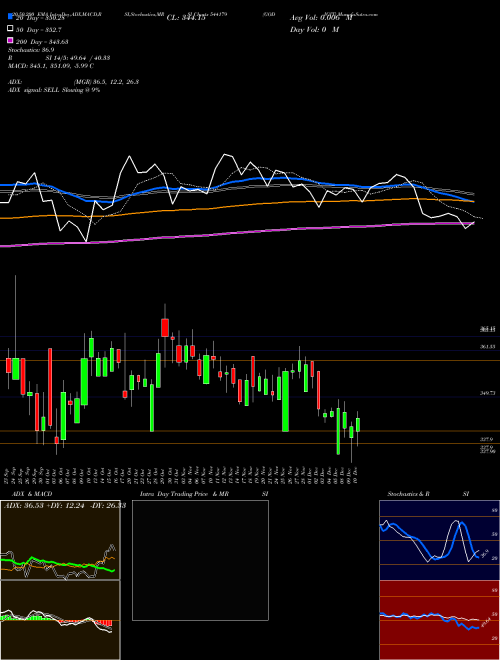Click the 361.33 price axis label
This screenshot has width=500, height=660.
[x=487, y=347]
